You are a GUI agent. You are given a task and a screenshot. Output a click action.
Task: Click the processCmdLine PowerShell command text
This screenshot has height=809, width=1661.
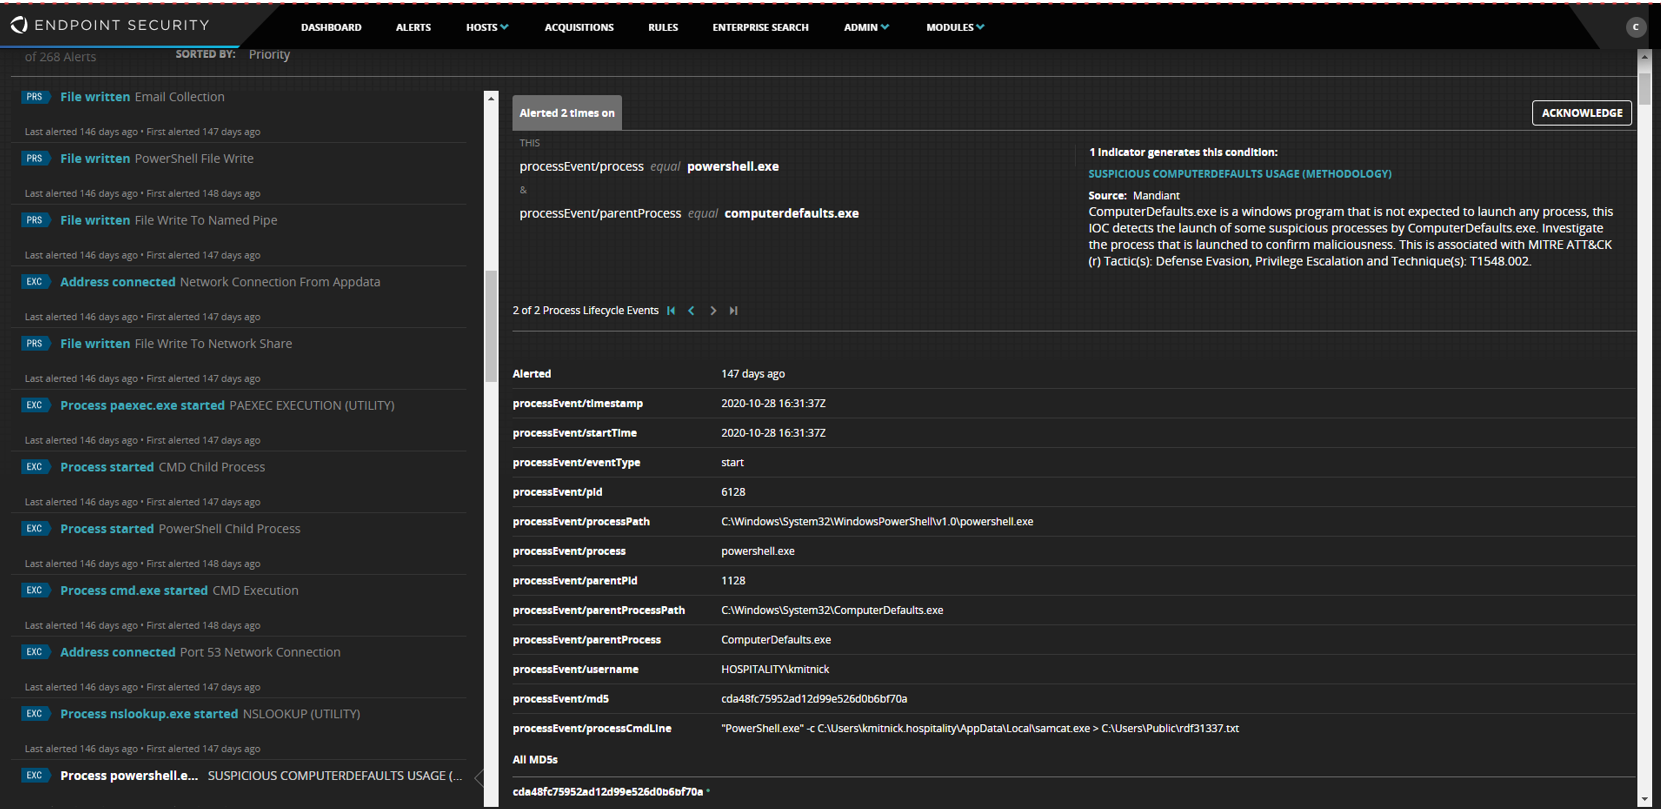pyautogui.click(x=980, y=729)
